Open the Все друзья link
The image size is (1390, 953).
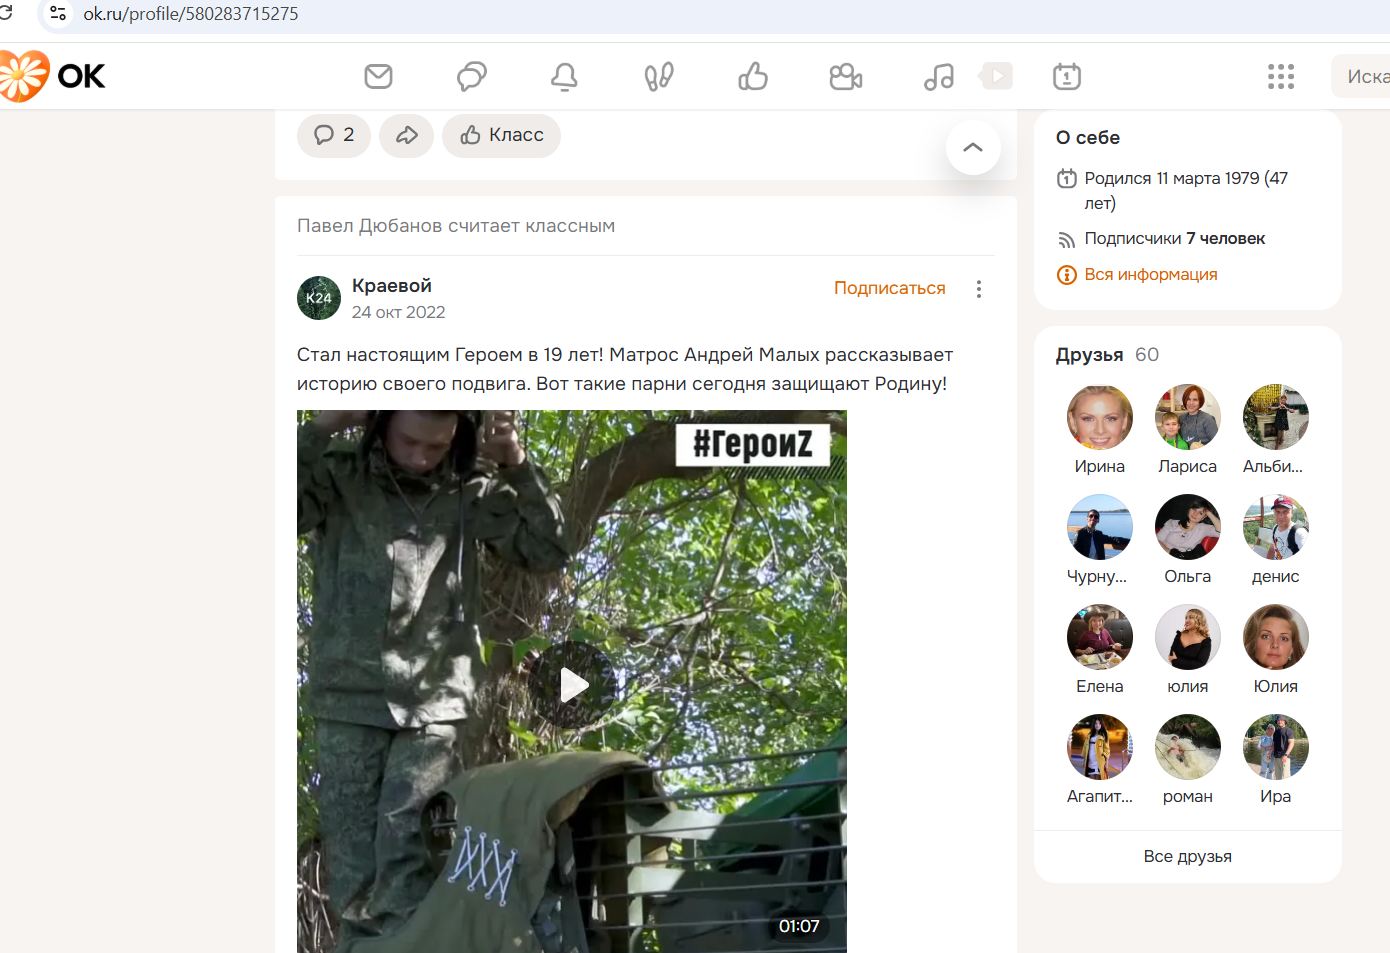[1187, 856]
